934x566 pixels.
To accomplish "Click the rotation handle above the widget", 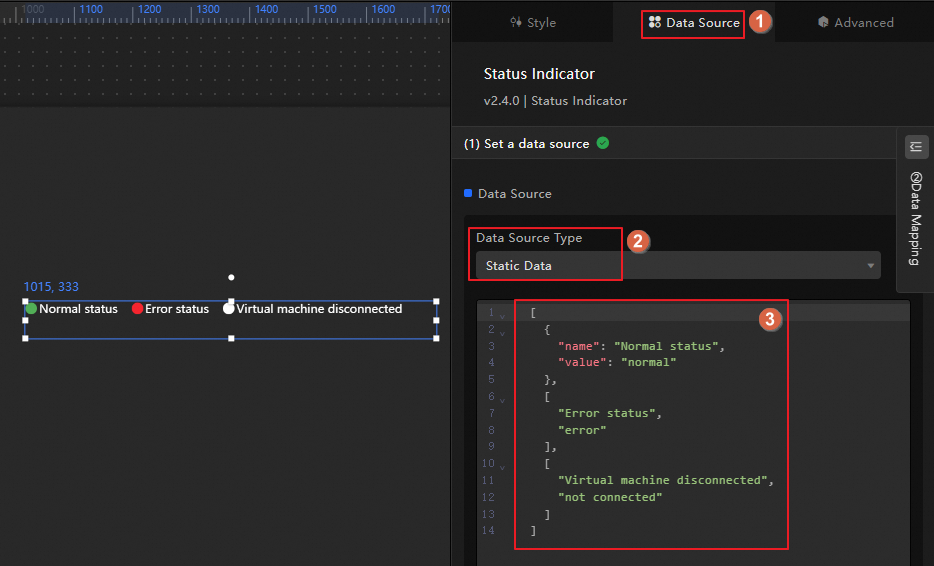I will pos(231,277).
